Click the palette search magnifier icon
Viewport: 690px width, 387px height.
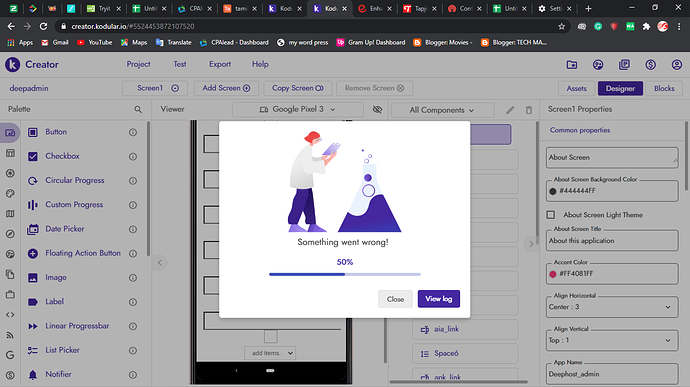(x=138, y=109)
